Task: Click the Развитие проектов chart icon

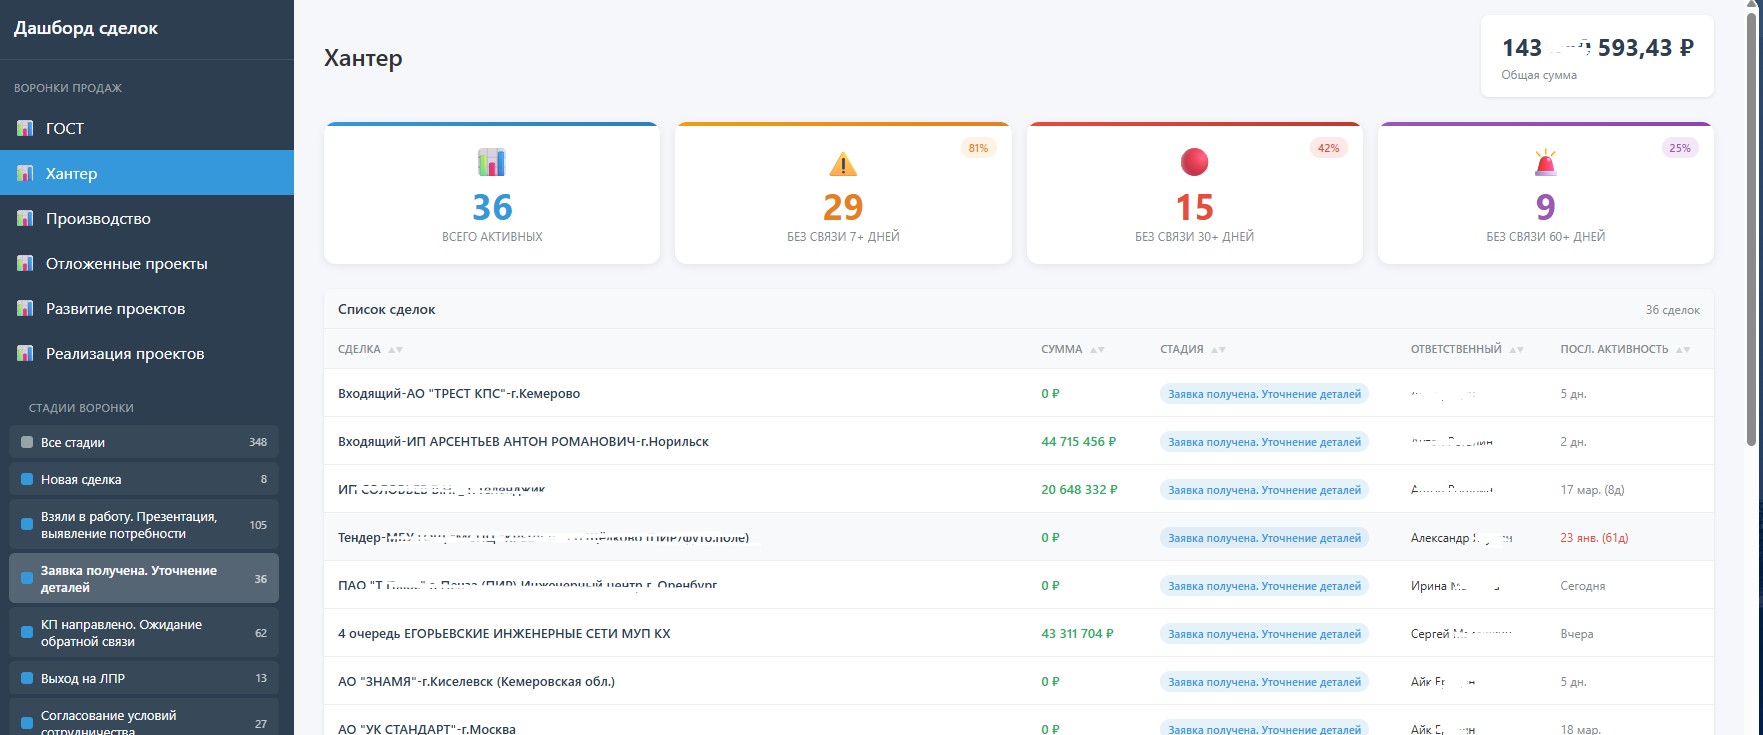Action: point(25,308)
